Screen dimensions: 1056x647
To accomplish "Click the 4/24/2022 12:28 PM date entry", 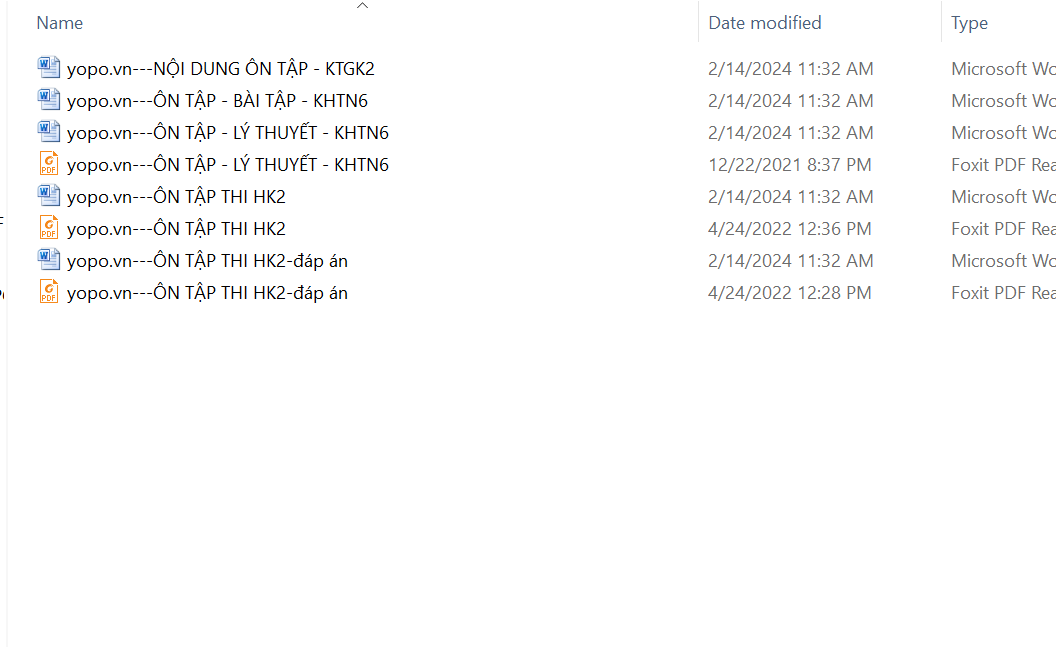I will point(789,293).
